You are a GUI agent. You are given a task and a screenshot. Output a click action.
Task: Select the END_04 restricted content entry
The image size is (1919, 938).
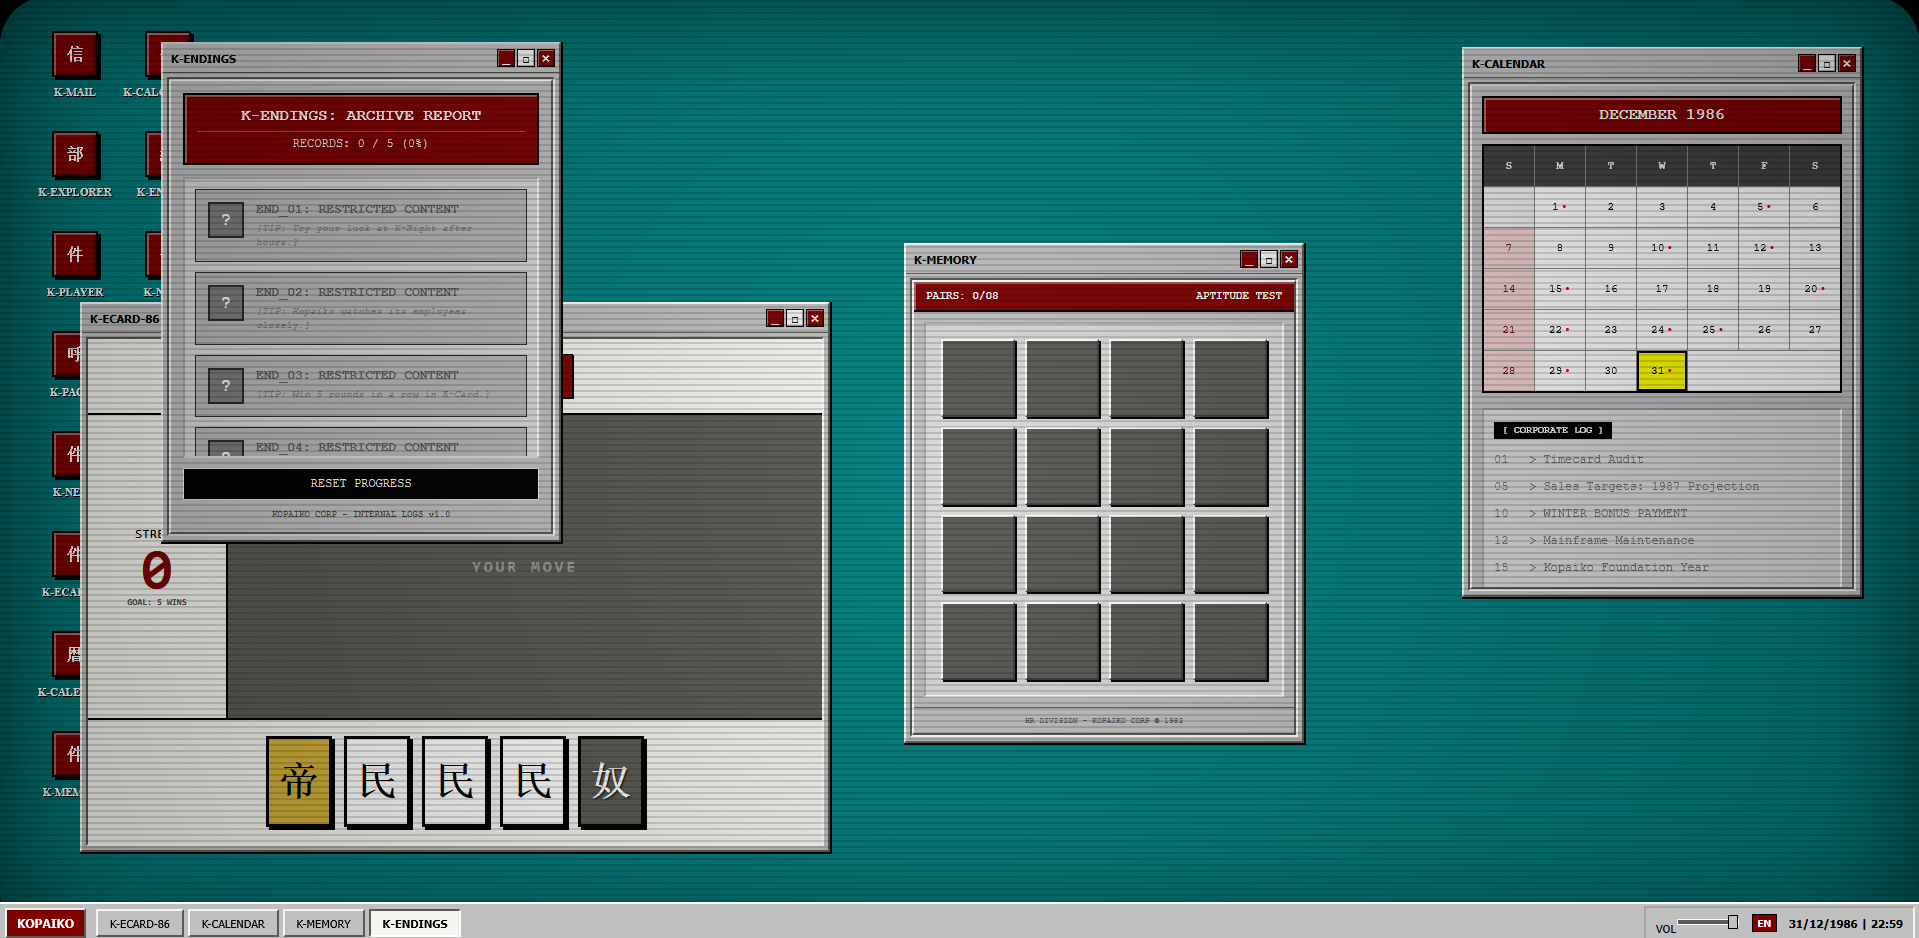click(x=361, y=443)
